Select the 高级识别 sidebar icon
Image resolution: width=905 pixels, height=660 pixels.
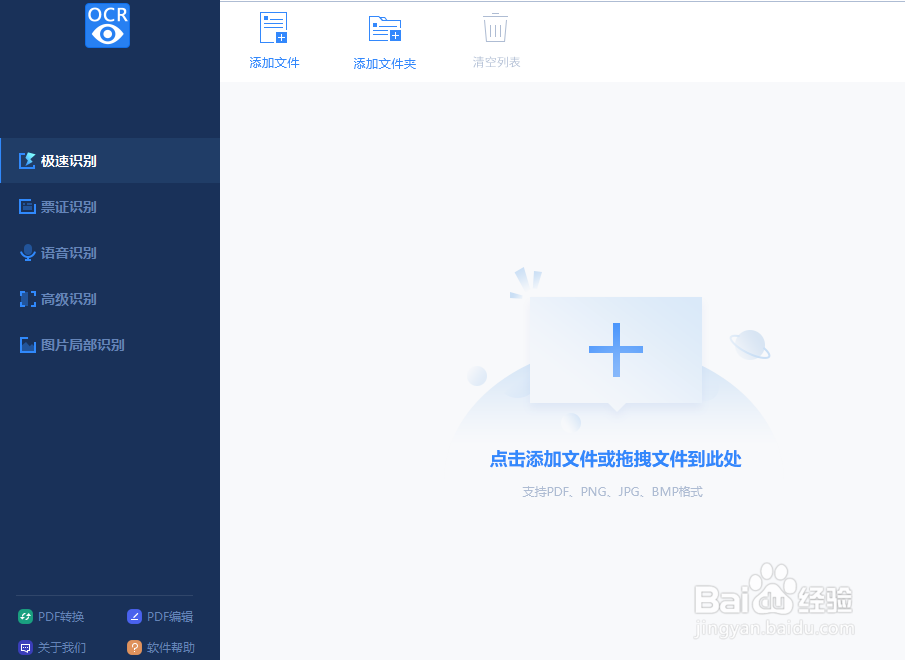coord(28,298)
